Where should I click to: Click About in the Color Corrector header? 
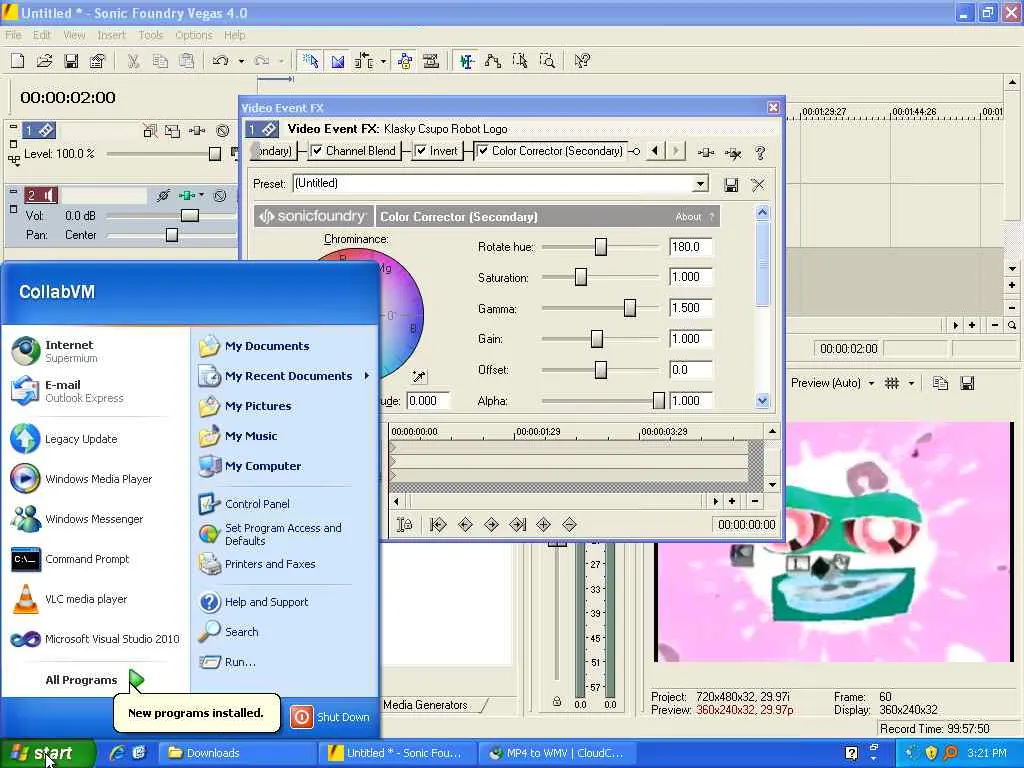(688, 217)
